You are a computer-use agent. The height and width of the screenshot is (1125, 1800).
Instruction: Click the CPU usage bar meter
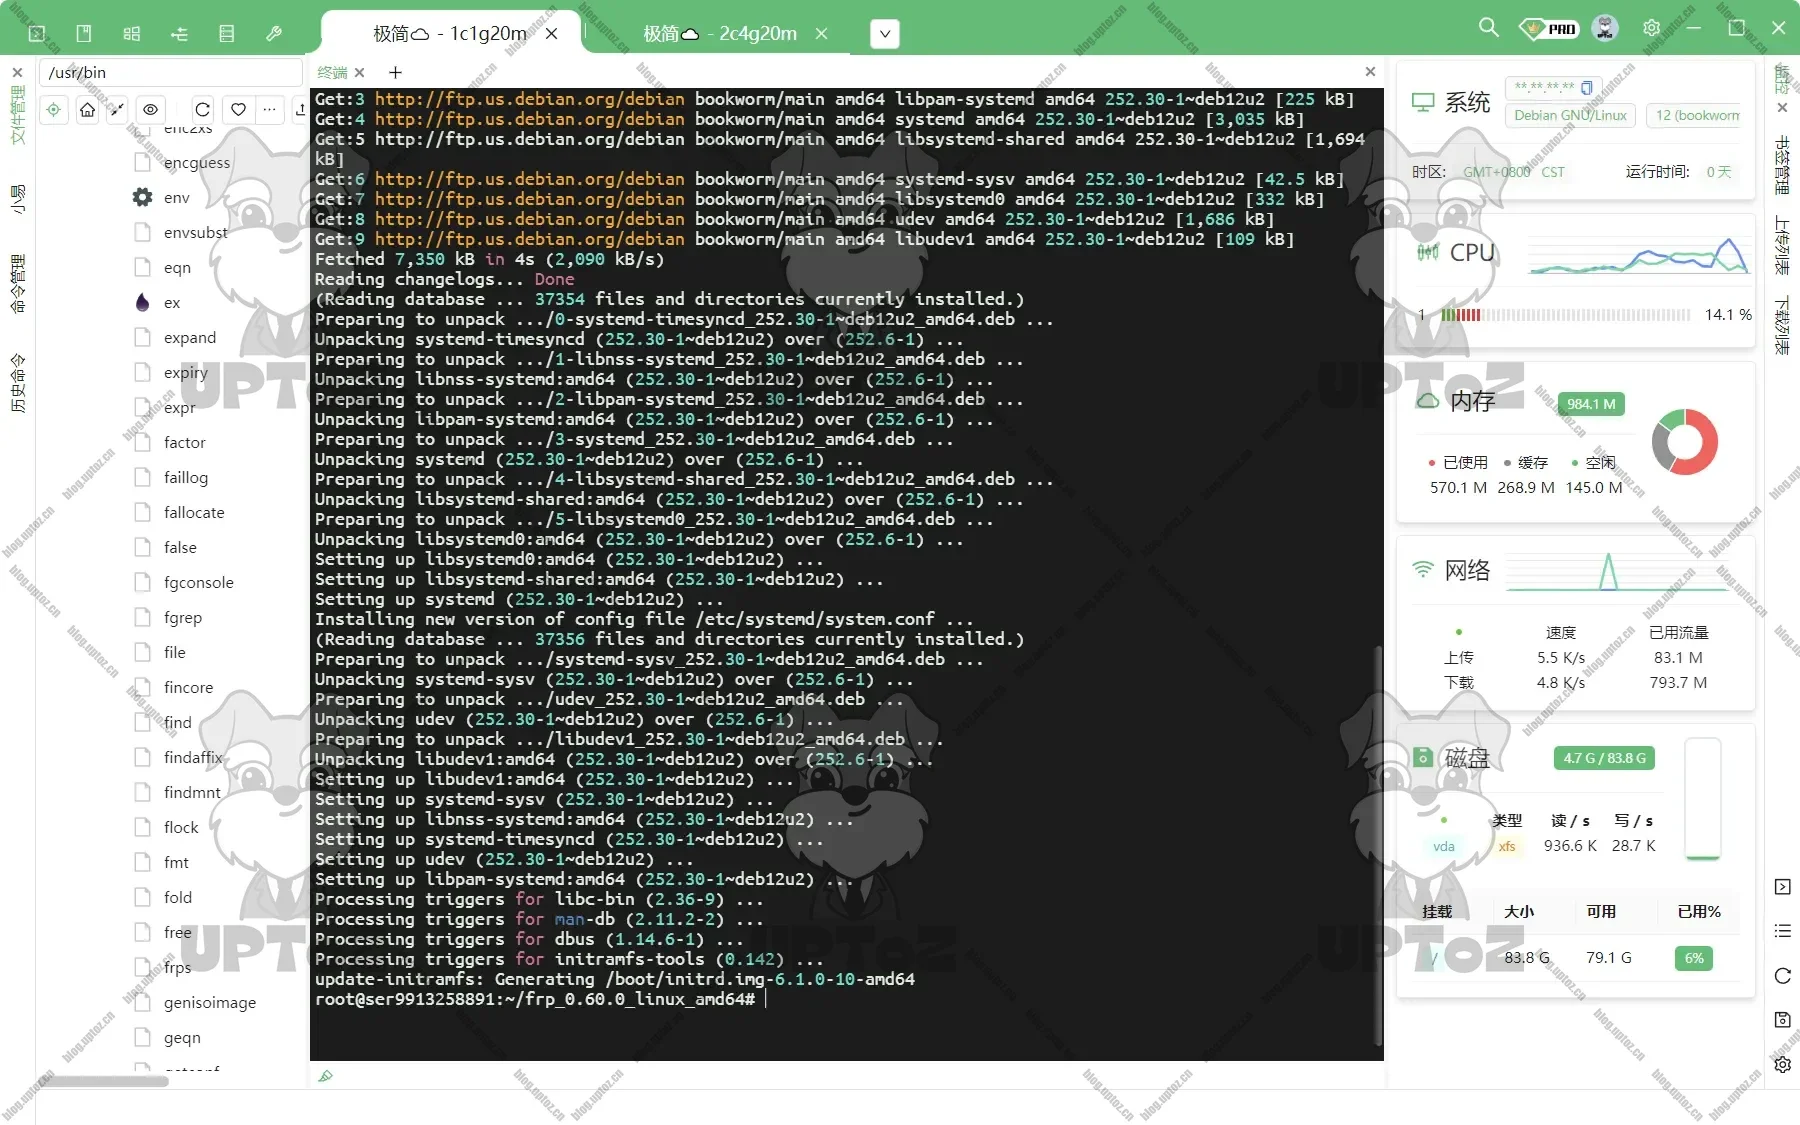click(1566, 314)
